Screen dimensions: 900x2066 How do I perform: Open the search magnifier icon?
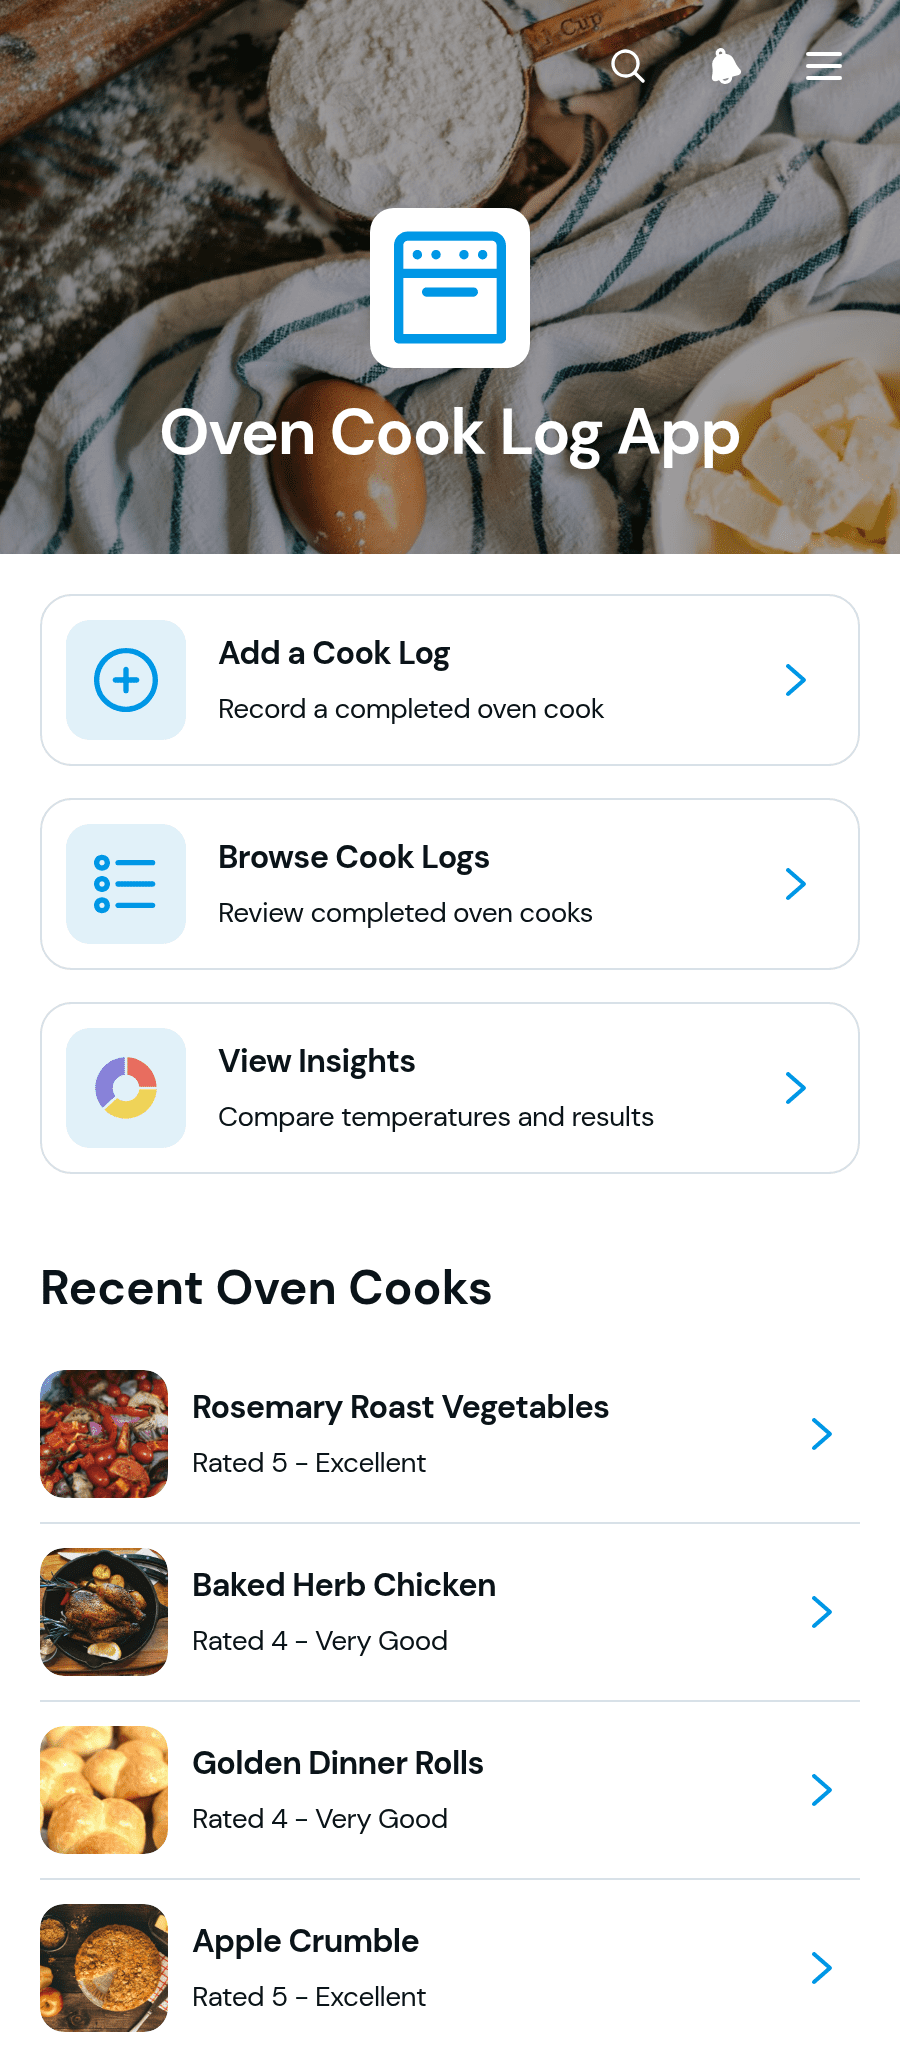[628, 66]
